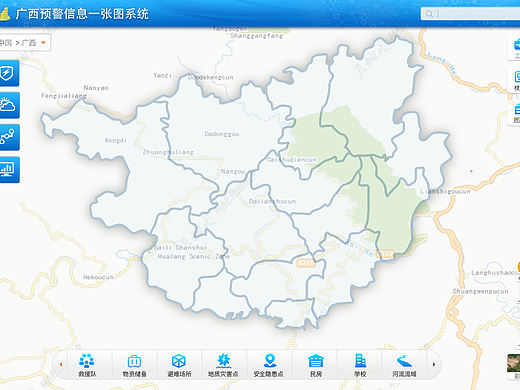Show 学校 schools layer
The width and height of the screenshot is (520, 390).
[x=360, y=365]
